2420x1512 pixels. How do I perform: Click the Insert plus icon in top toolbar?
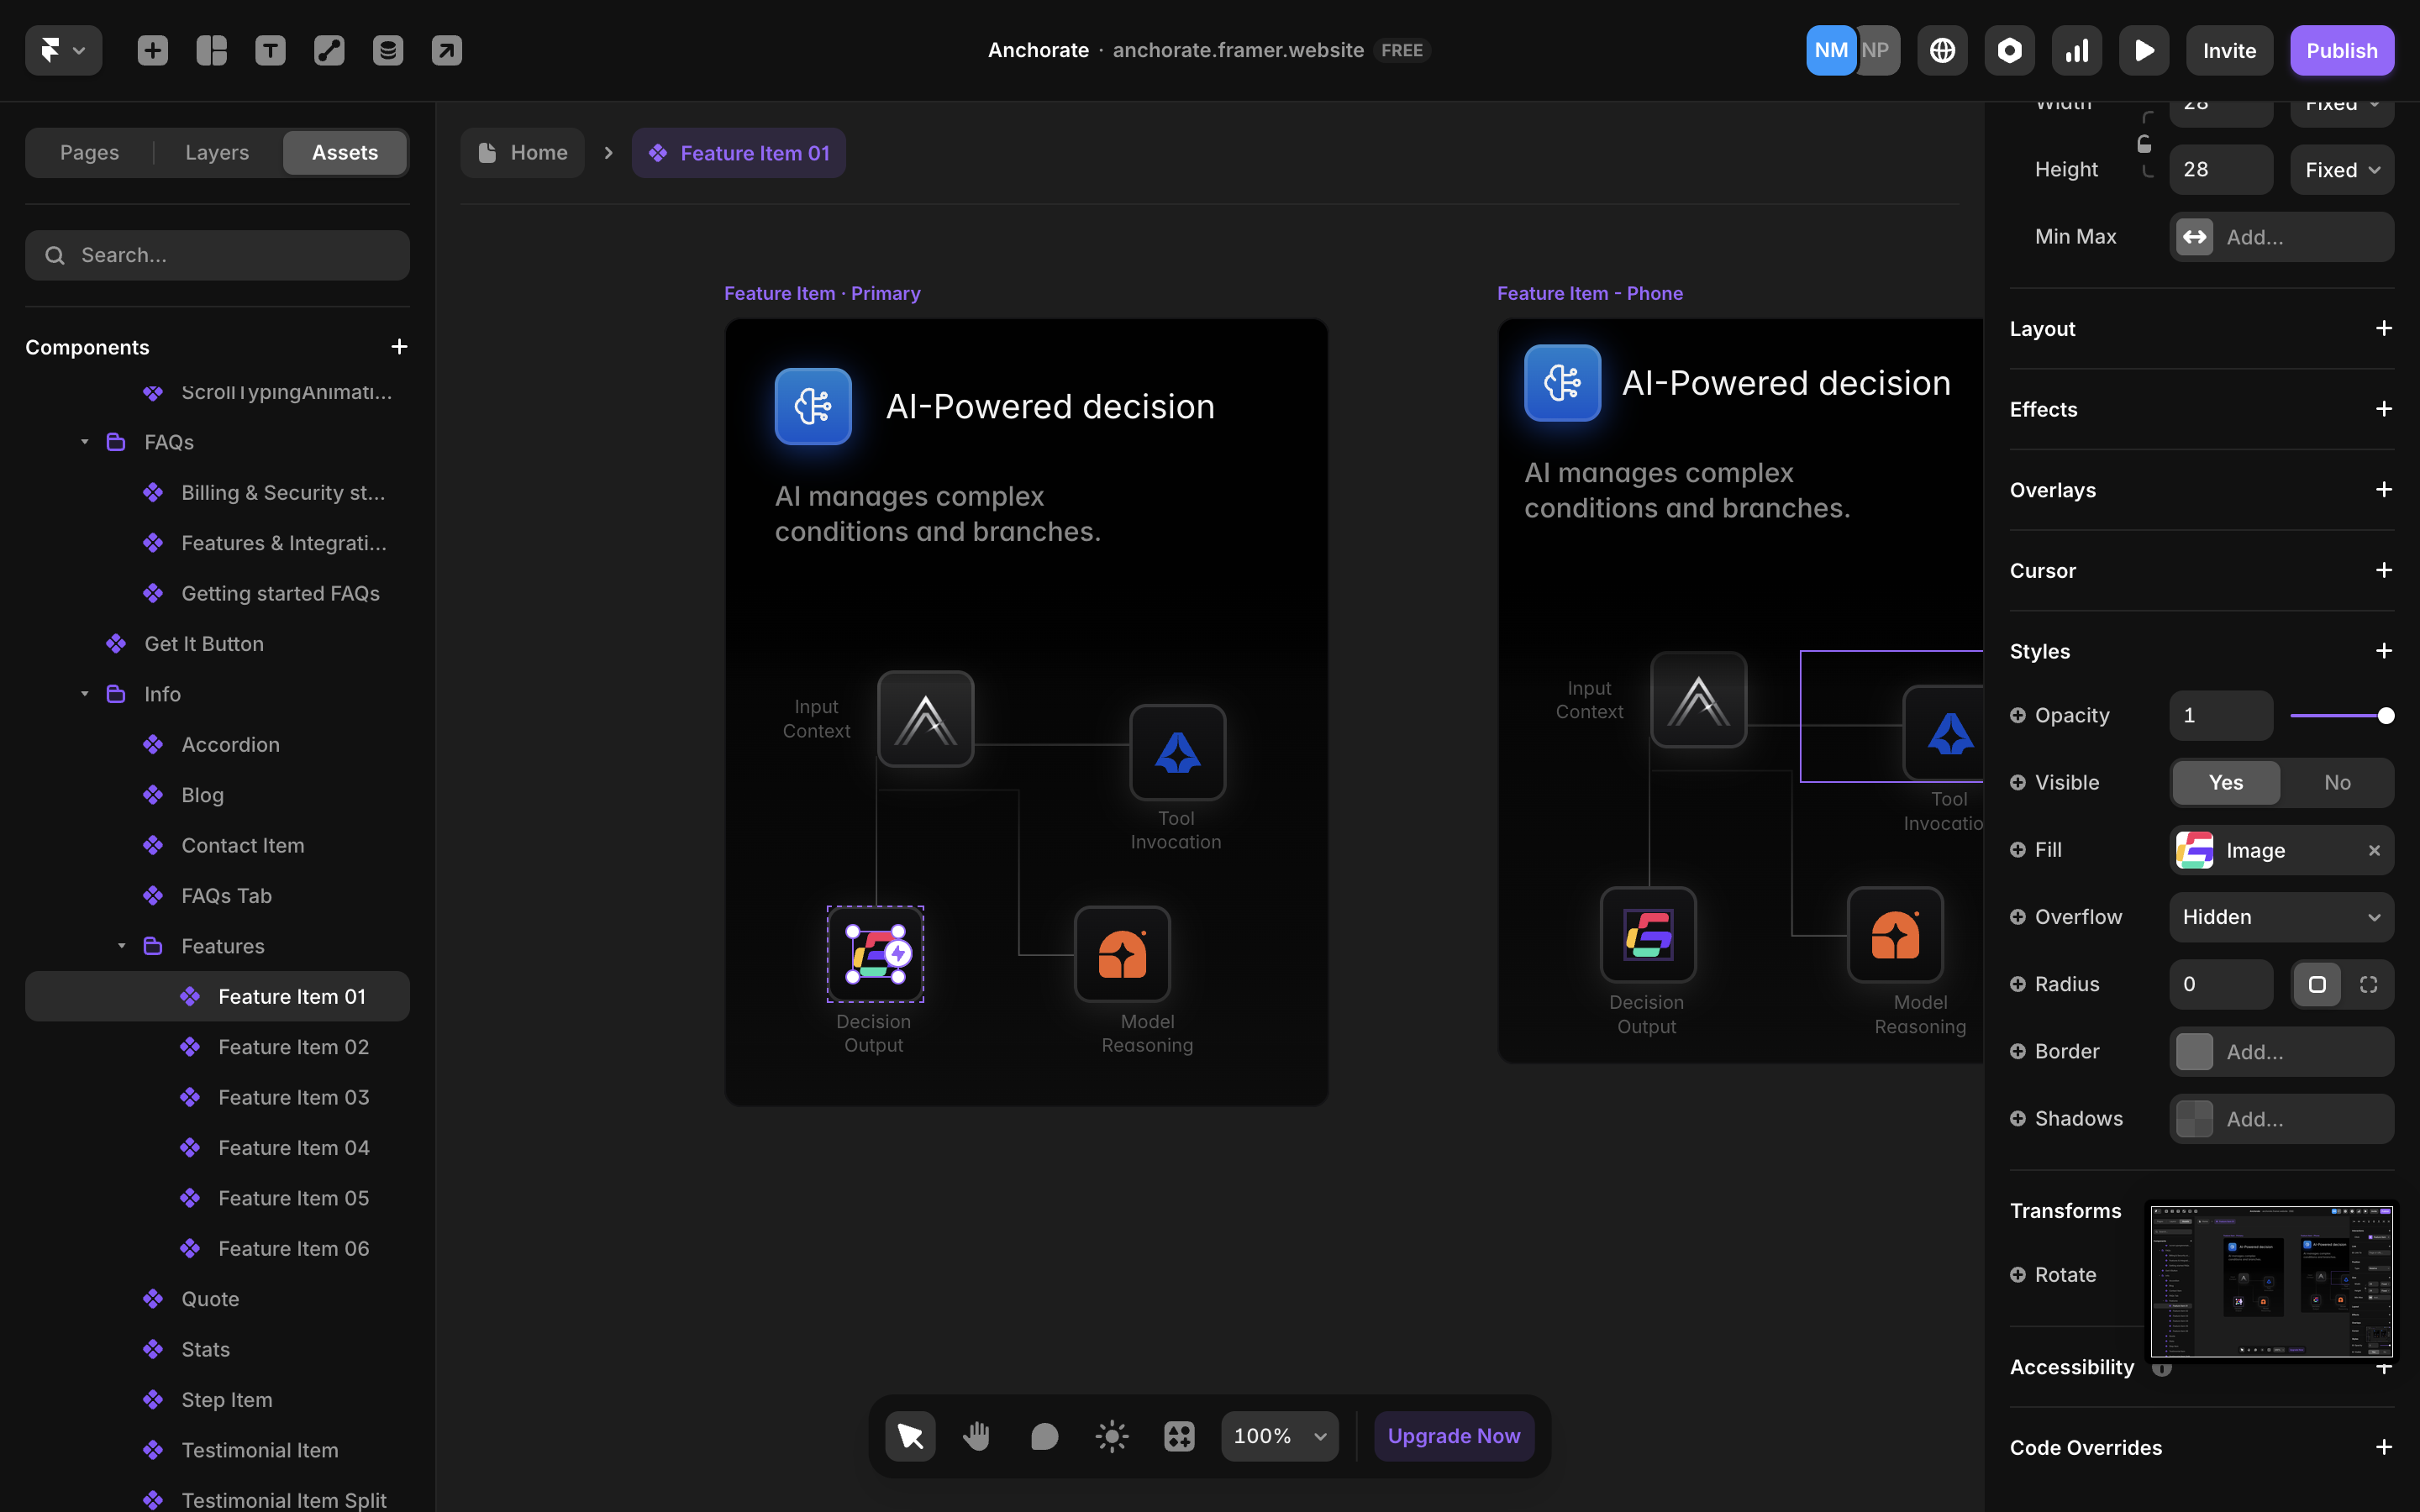pos(152,50)
